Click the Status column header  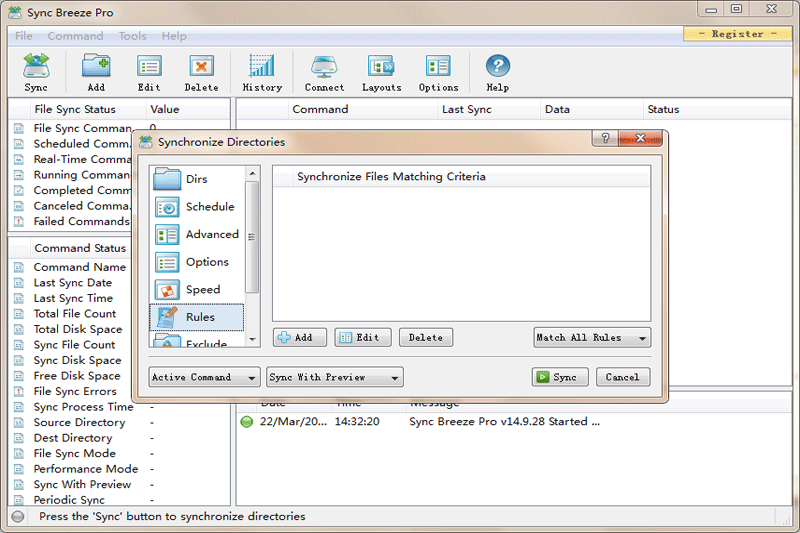click(x=717, y=109)
